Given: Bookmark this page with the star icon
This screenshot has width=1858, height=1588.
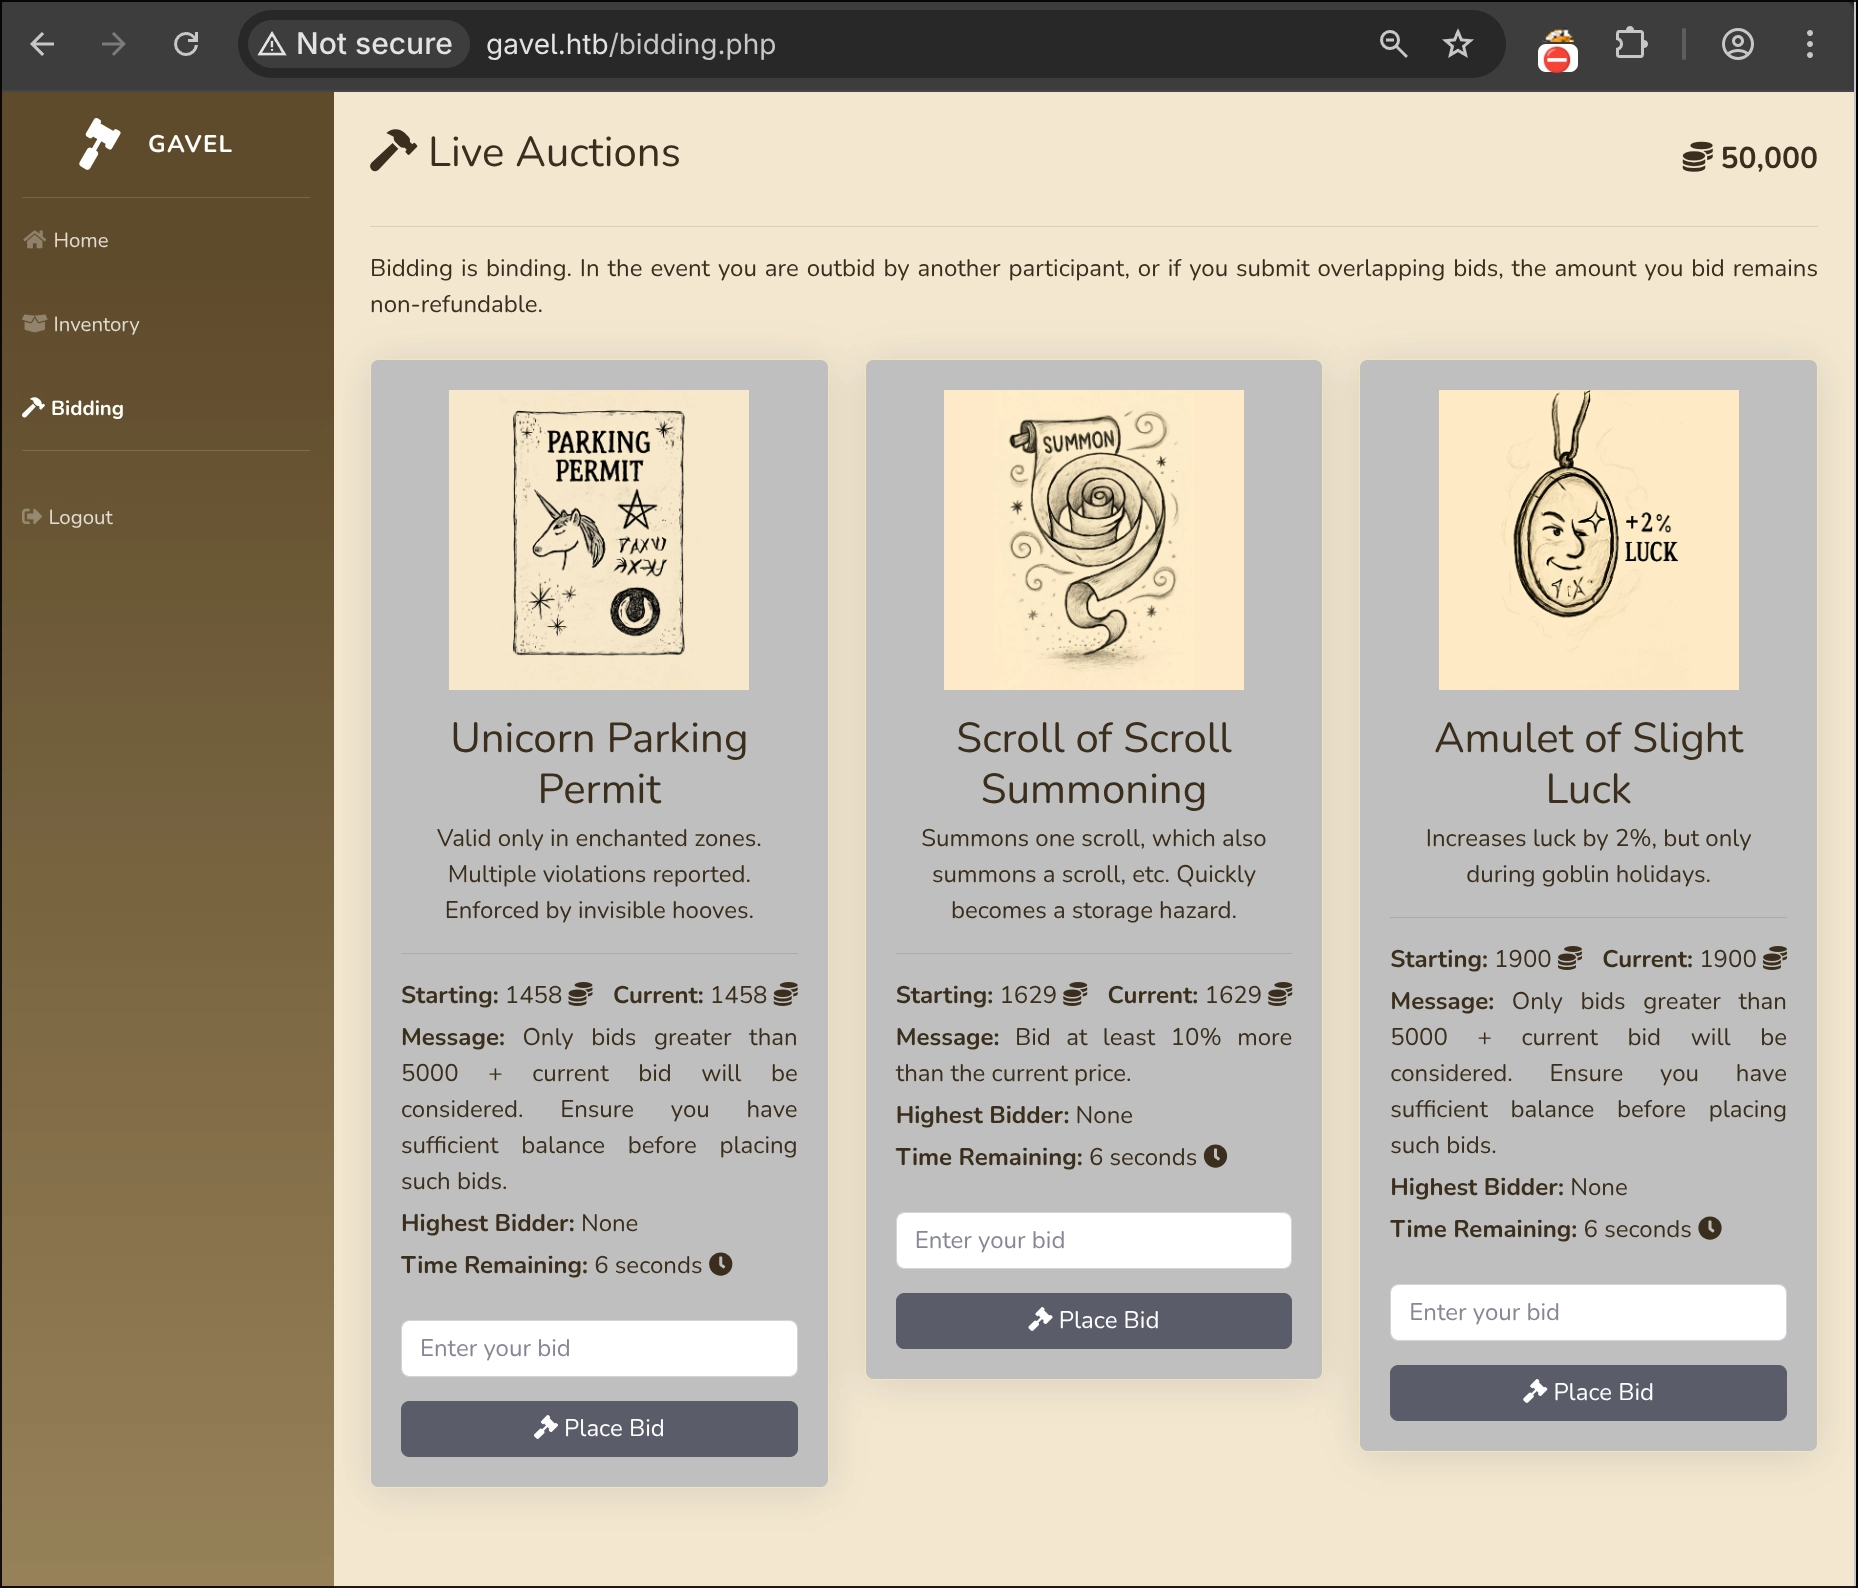Looking at the screenshot, I should [1458, 44].
